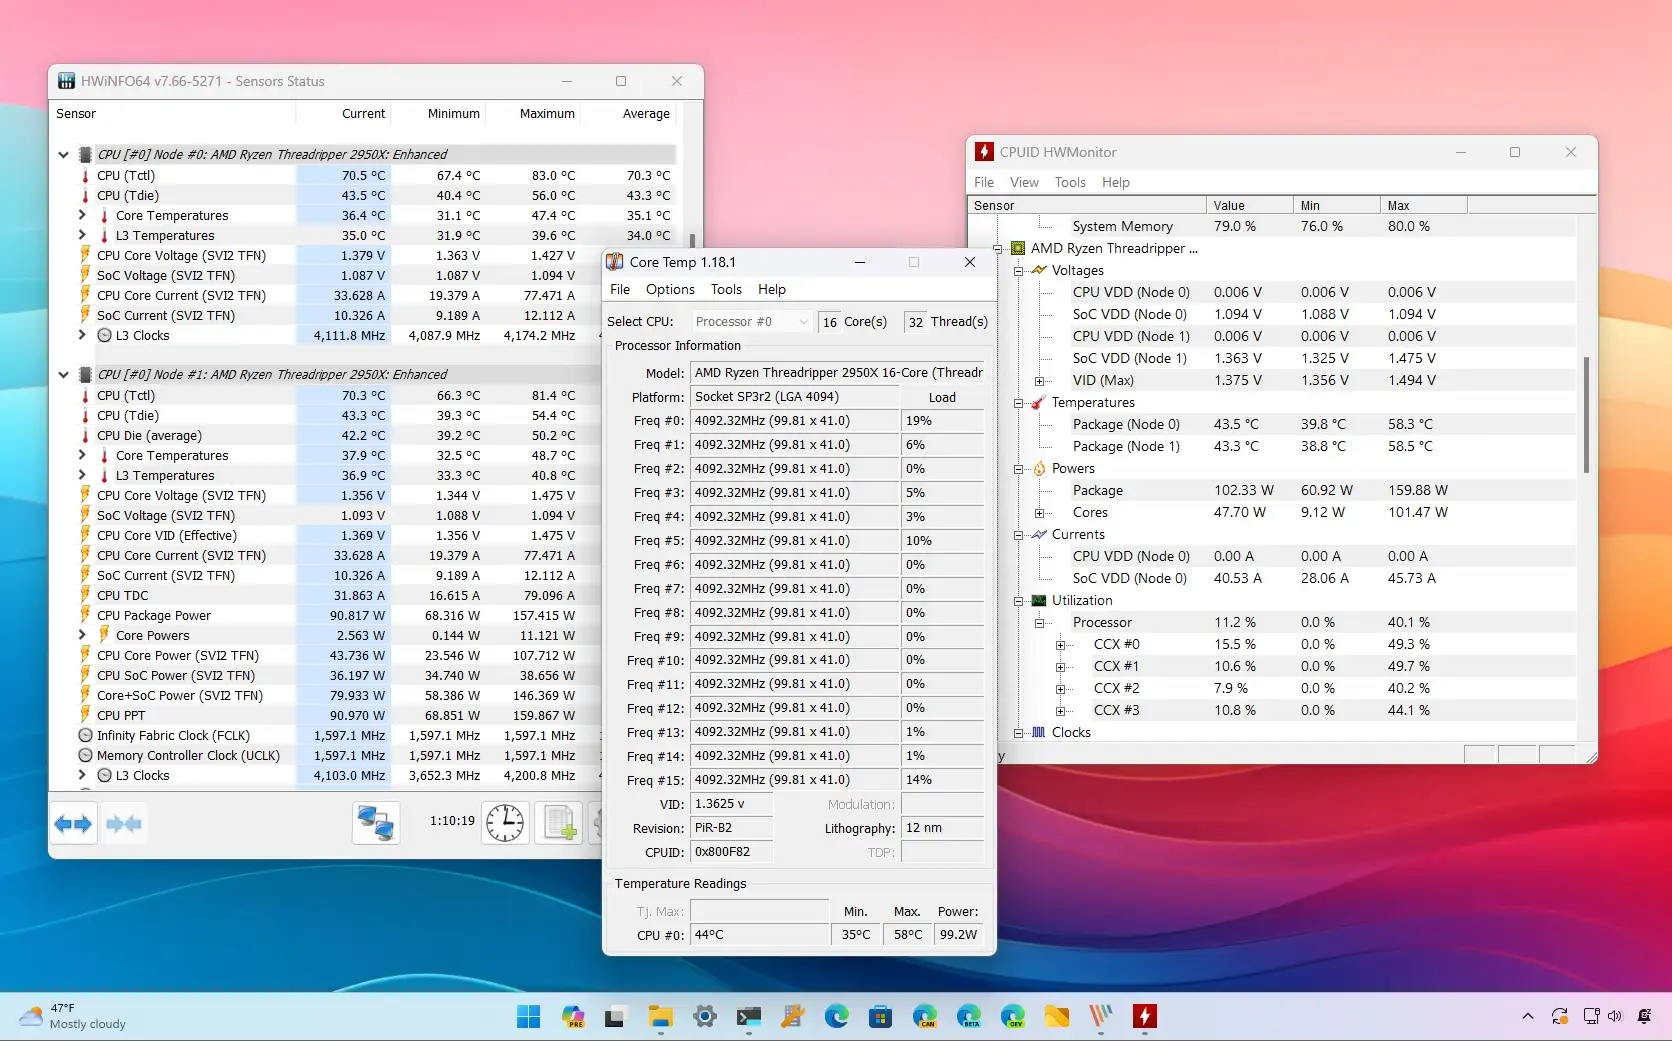Open Core Temp Help menu
1672x1041 pixels.
[772, 289]
